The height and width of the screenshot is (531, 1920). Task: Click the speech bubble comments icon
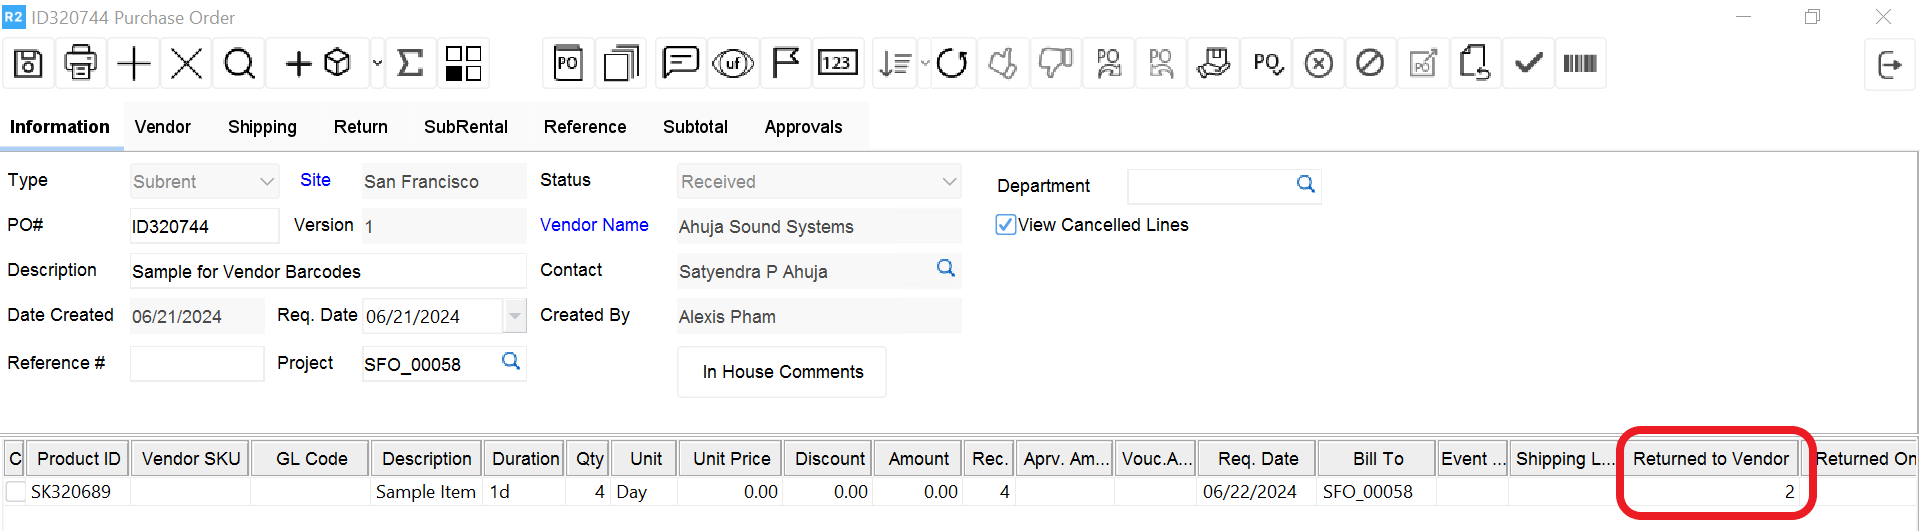680,64
